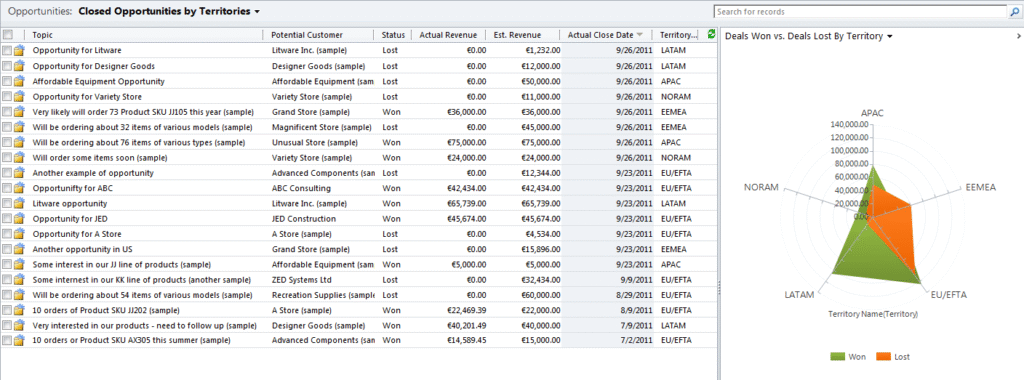Click record icon beside Will order some items soon
Image resolution: width=1024 pixels, height=380 pixels.
19,157
